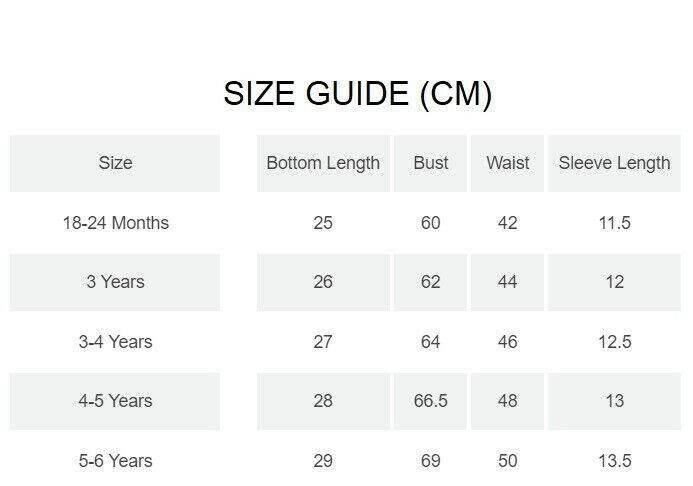Click the Bottom Length column header
The image size is (693, 486).
tap(323, 163)
